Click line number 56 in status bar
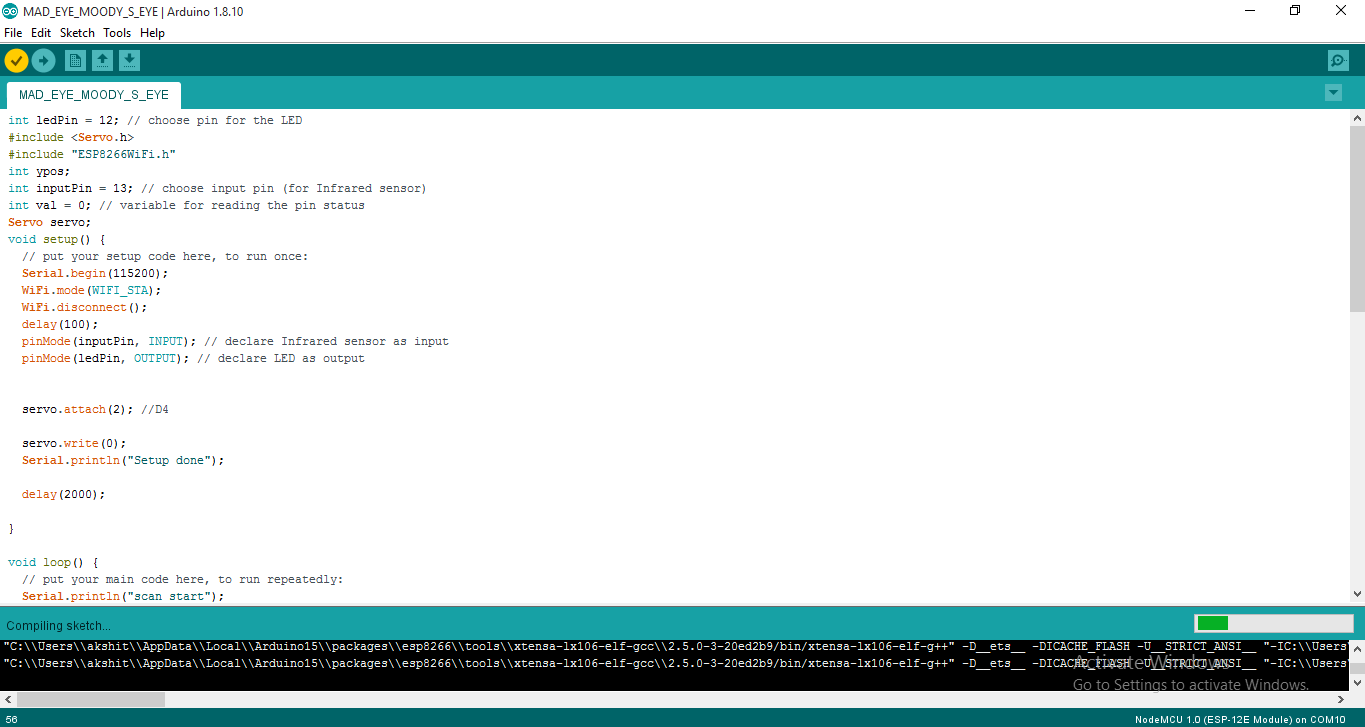 pyautogui.click(x=12, y=719)
